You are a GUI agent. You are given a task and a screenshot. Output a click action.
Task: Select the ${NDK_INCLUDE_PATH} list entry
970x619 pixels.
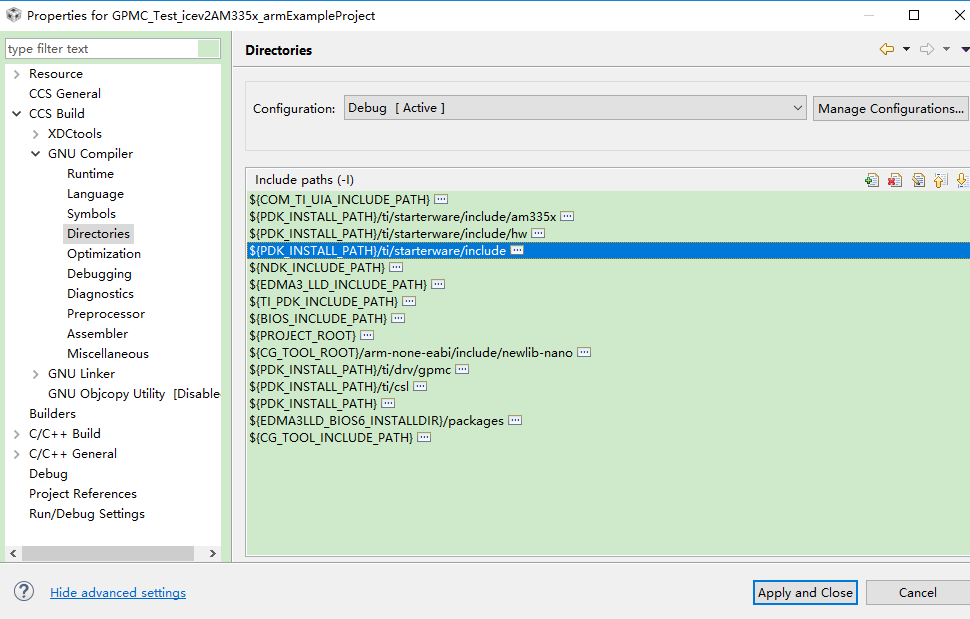click(x=607, y=267)
